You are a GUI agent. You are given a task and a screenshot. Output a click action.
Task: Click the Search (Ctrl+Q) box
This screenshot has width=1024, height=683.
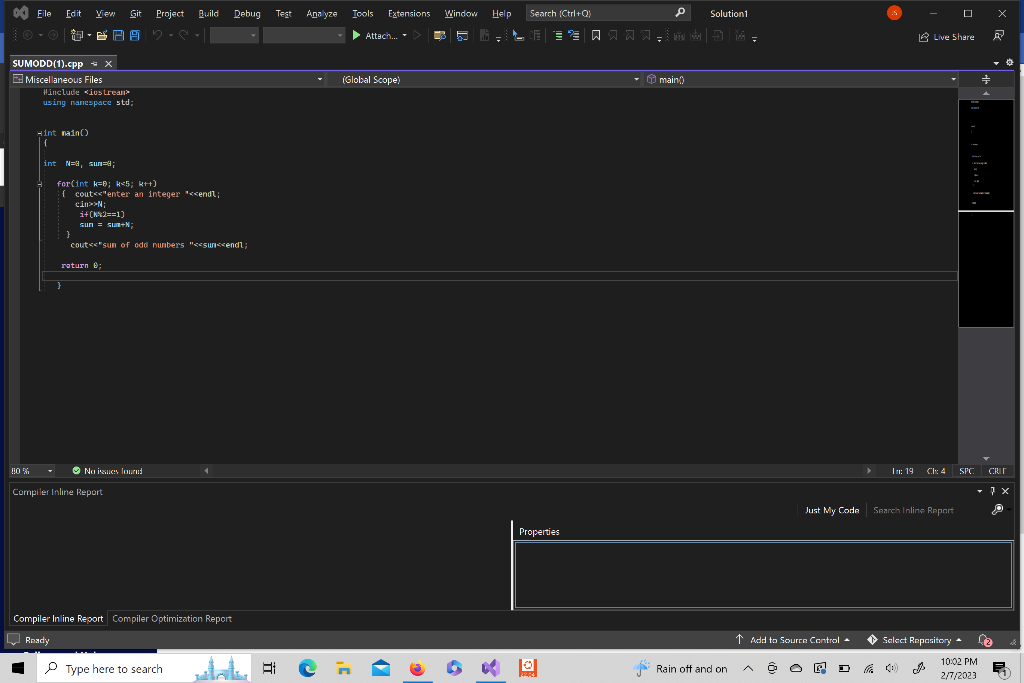(608, 13)
